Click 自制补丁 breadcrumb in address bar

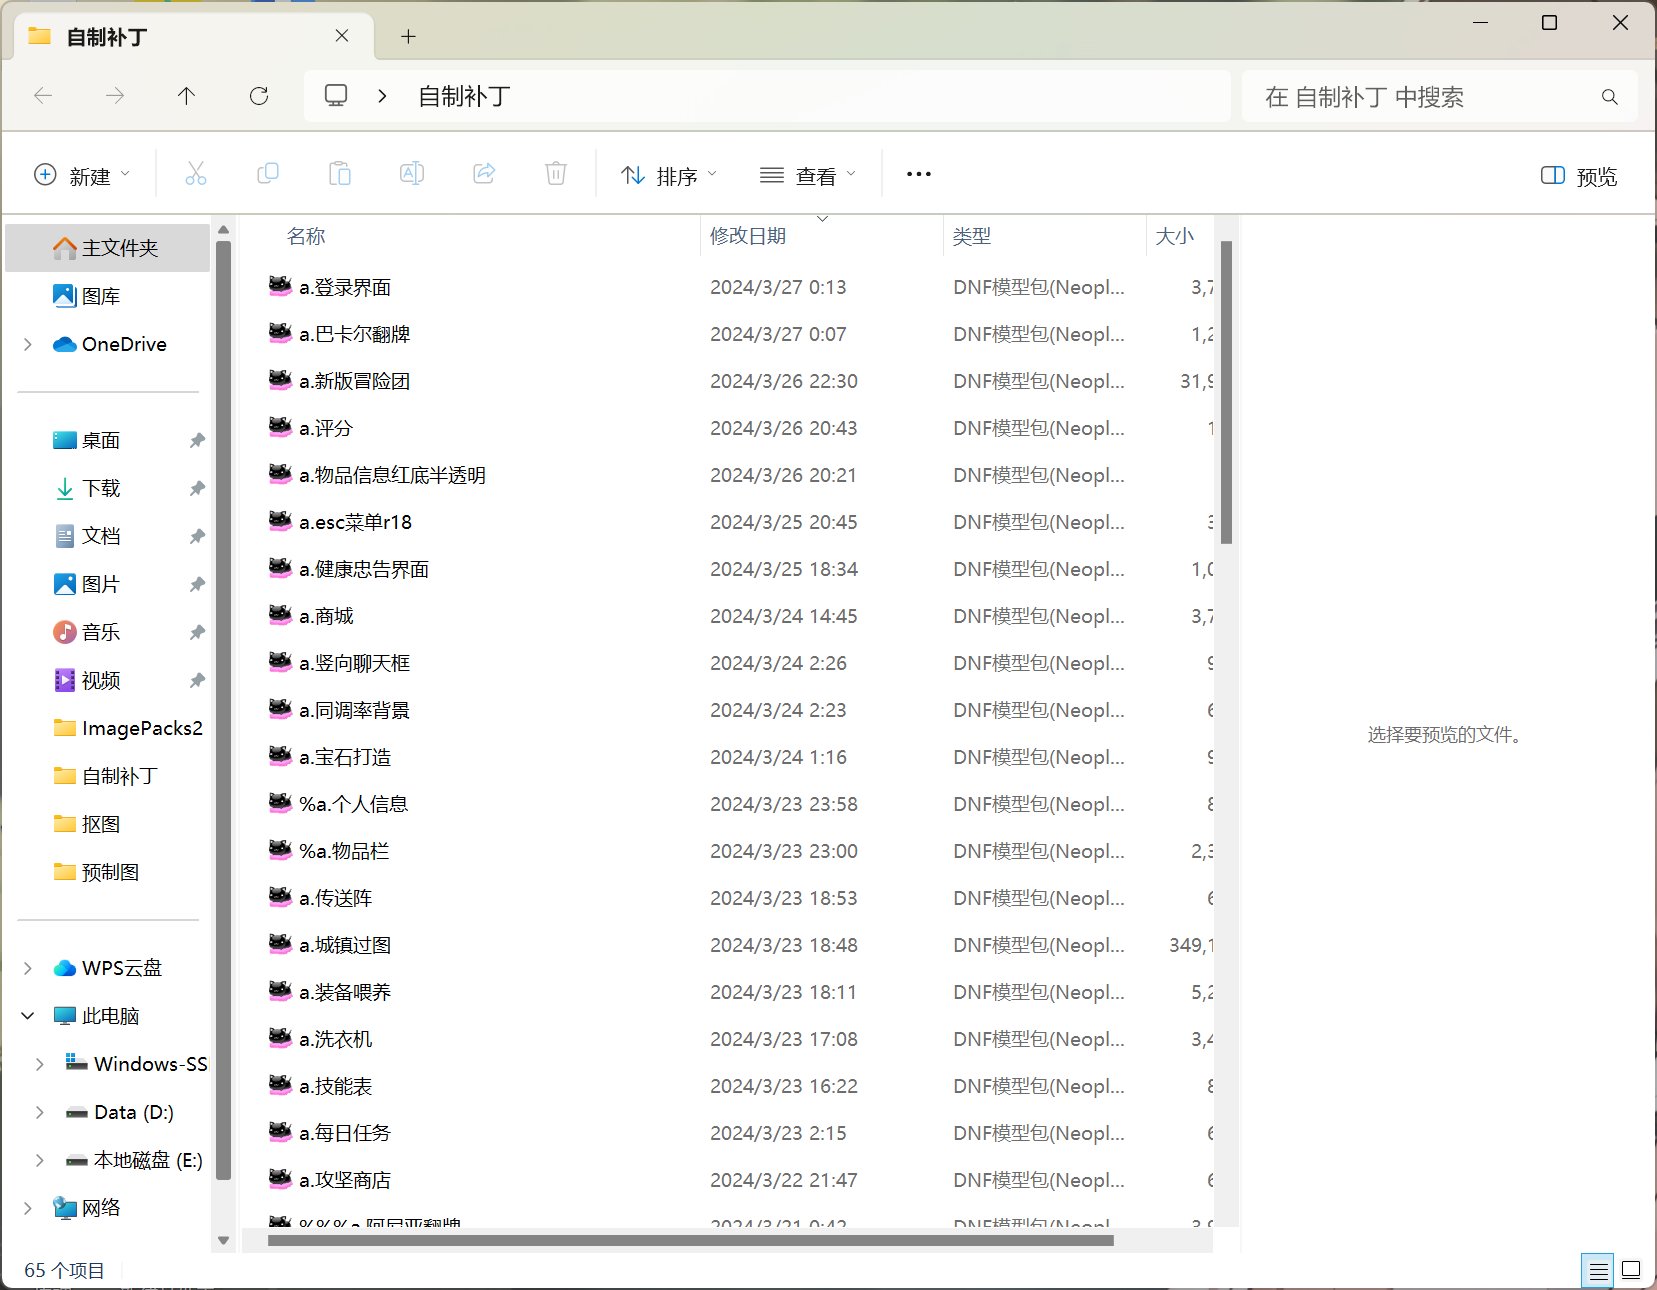coord(464,97)
